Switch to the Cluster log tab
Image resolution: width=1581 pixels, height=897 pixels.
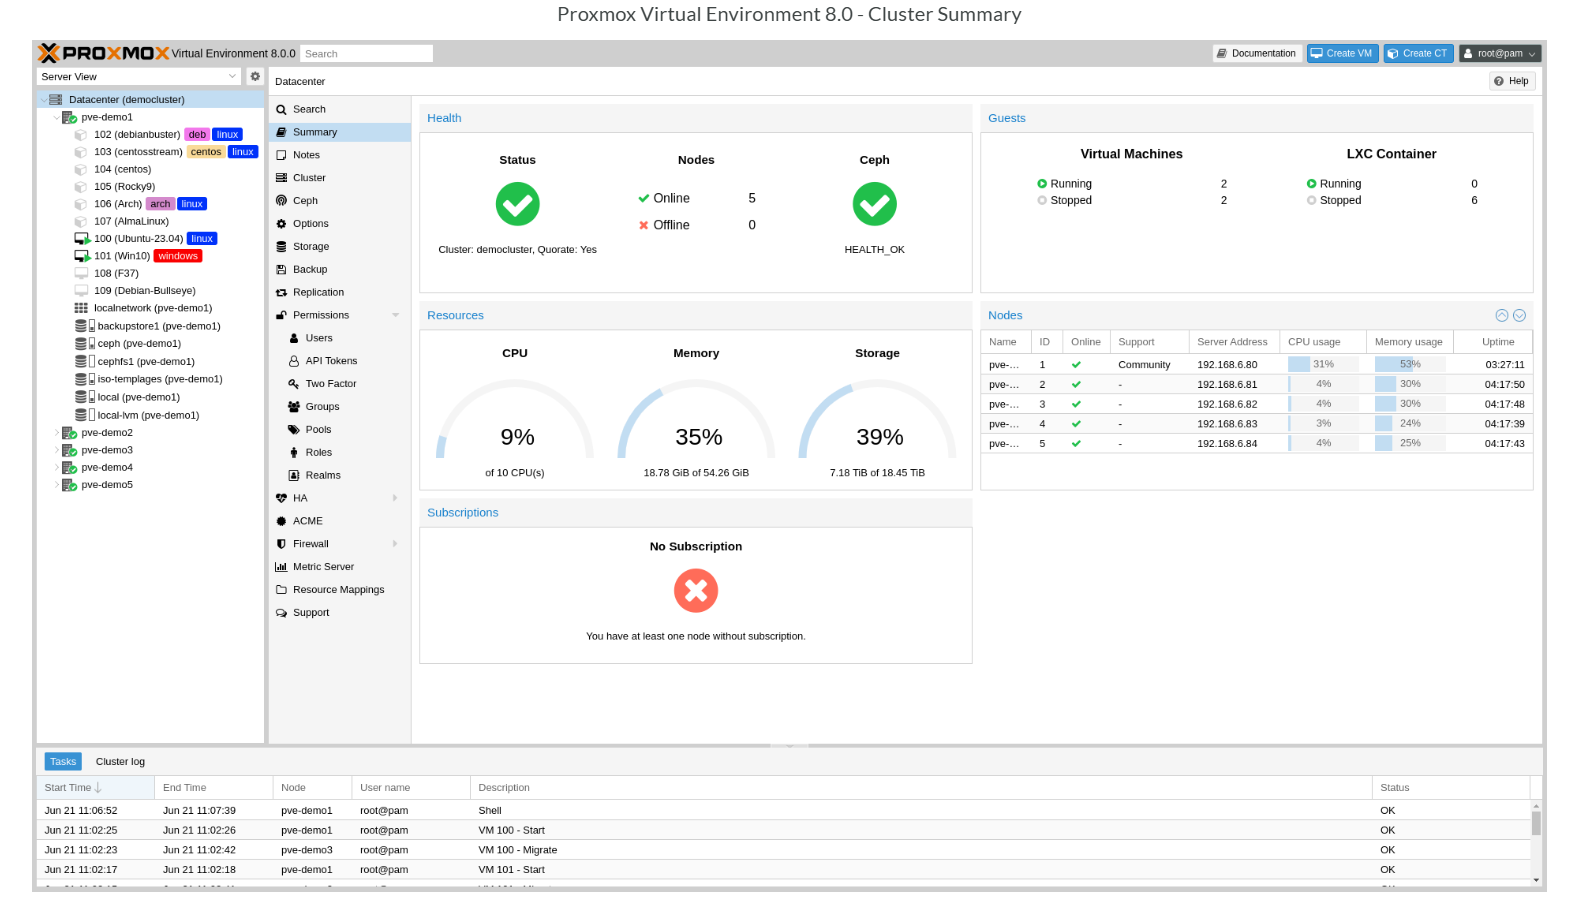pyautogui.click(x=120, y=762)
